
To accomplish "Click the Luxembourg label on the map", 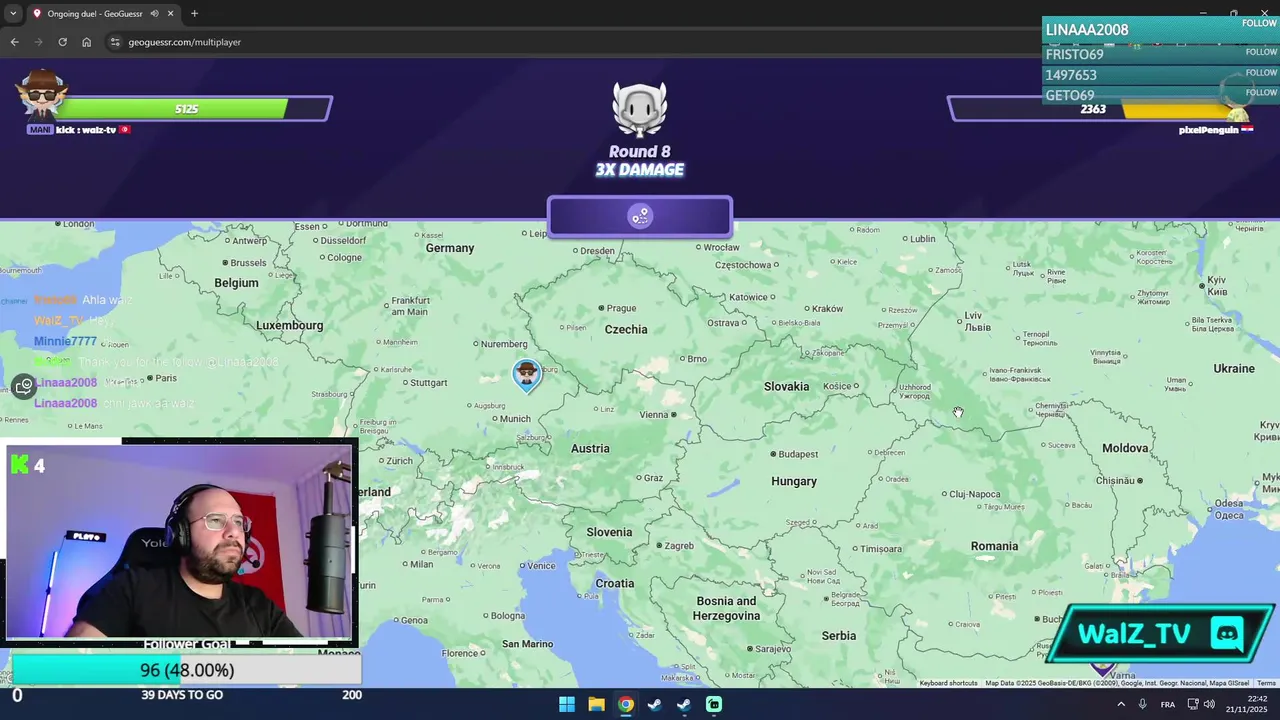I will [x=289, y=325].
